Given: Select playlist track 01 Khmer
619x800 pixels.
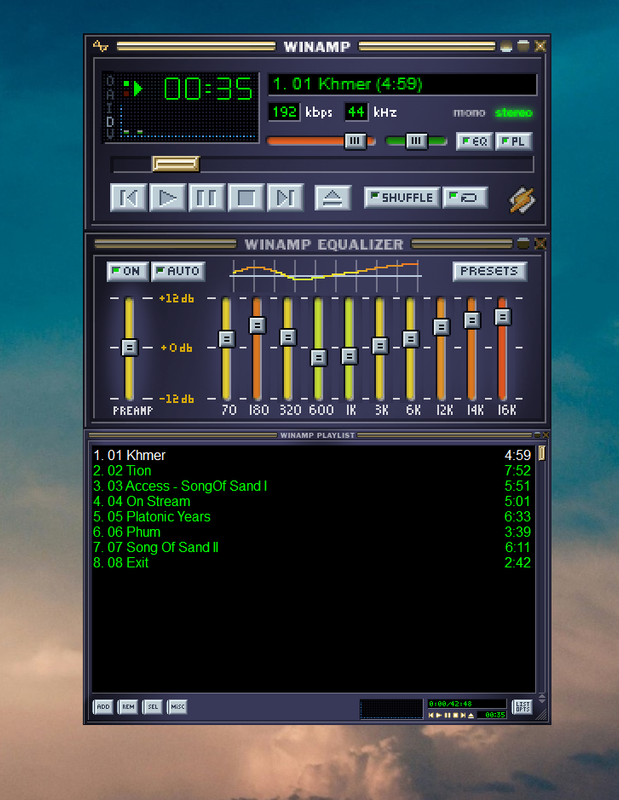Looking at the screenshot, I should click(312, 455).
